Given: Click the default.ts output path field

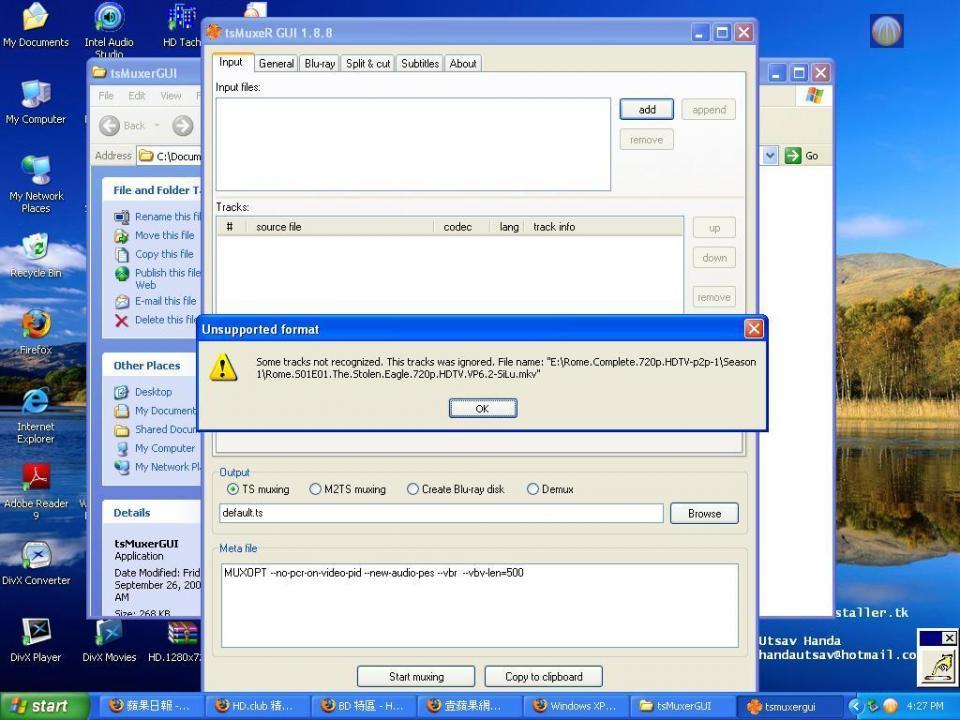Looking at the screenshot, I should (441, 513).
